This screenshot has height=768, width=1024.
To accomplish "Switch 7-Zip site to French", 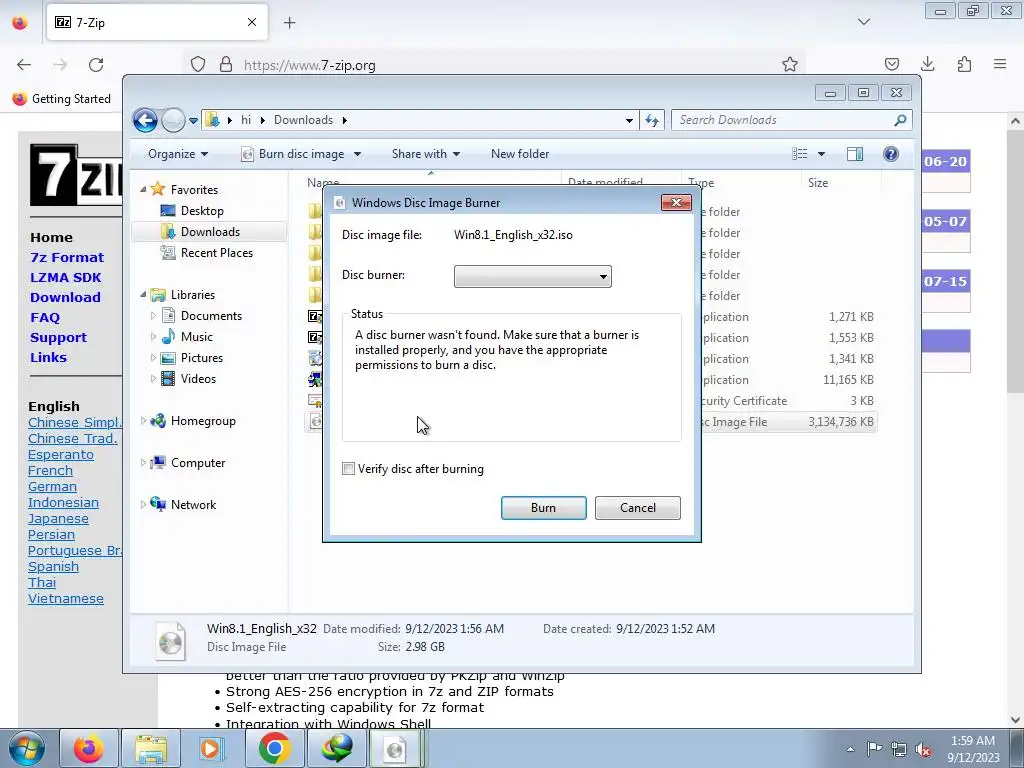I will (x=50, y=471).
